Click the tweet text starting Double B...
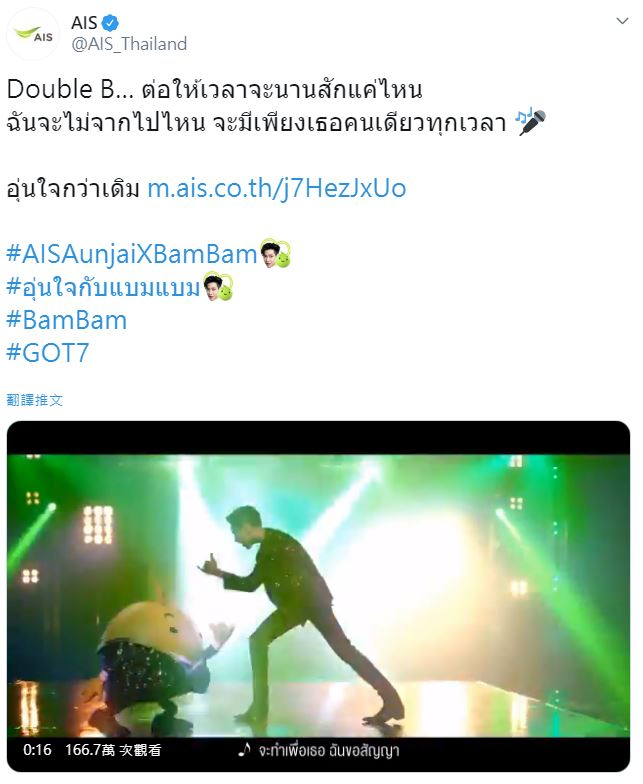This screenshot has height=784, width=643. coord(276,106)
